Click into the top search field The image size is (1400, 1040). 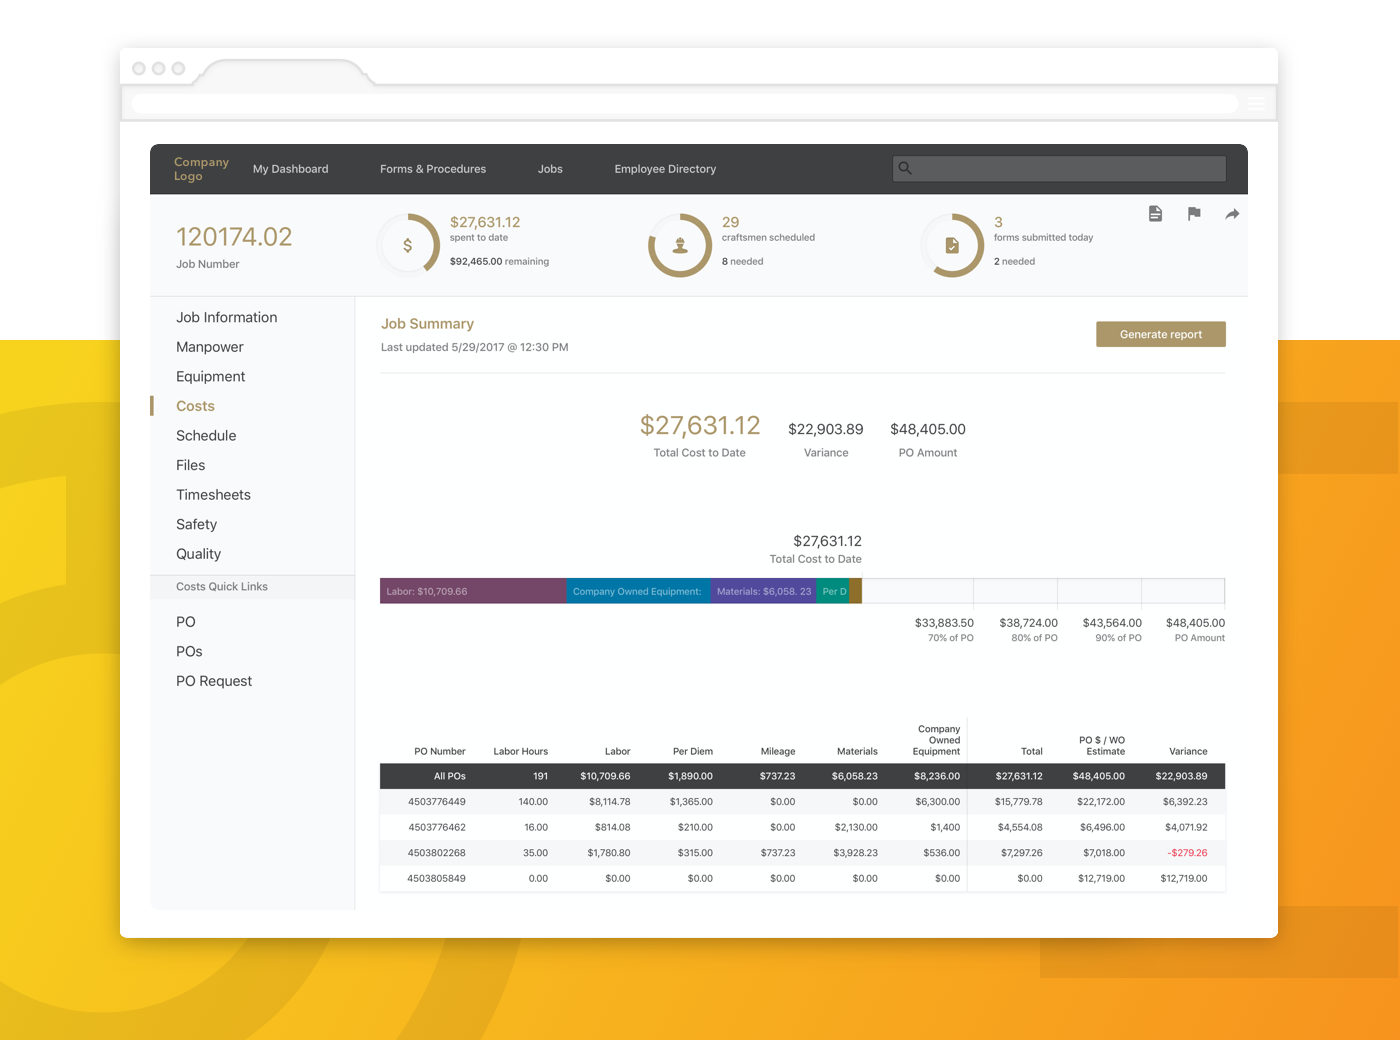pyautogui.click(x=1059, y=168)
